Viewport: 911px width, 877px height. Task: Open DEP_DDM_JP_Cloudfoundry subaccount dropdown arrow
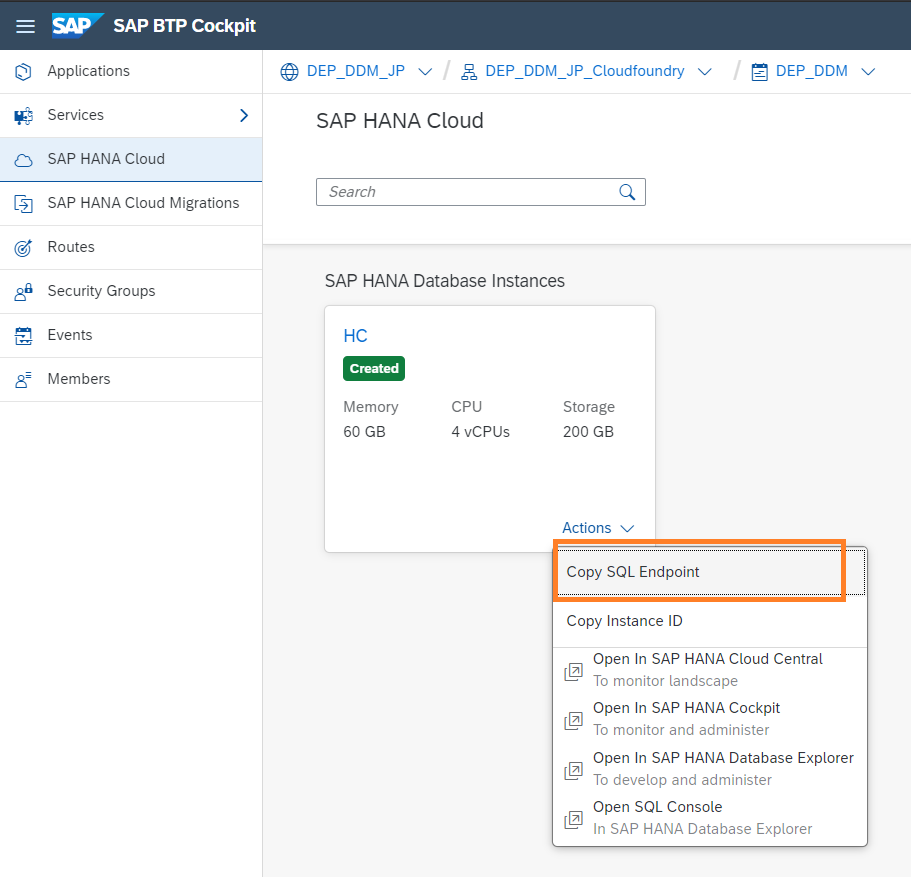pos(705,71)
